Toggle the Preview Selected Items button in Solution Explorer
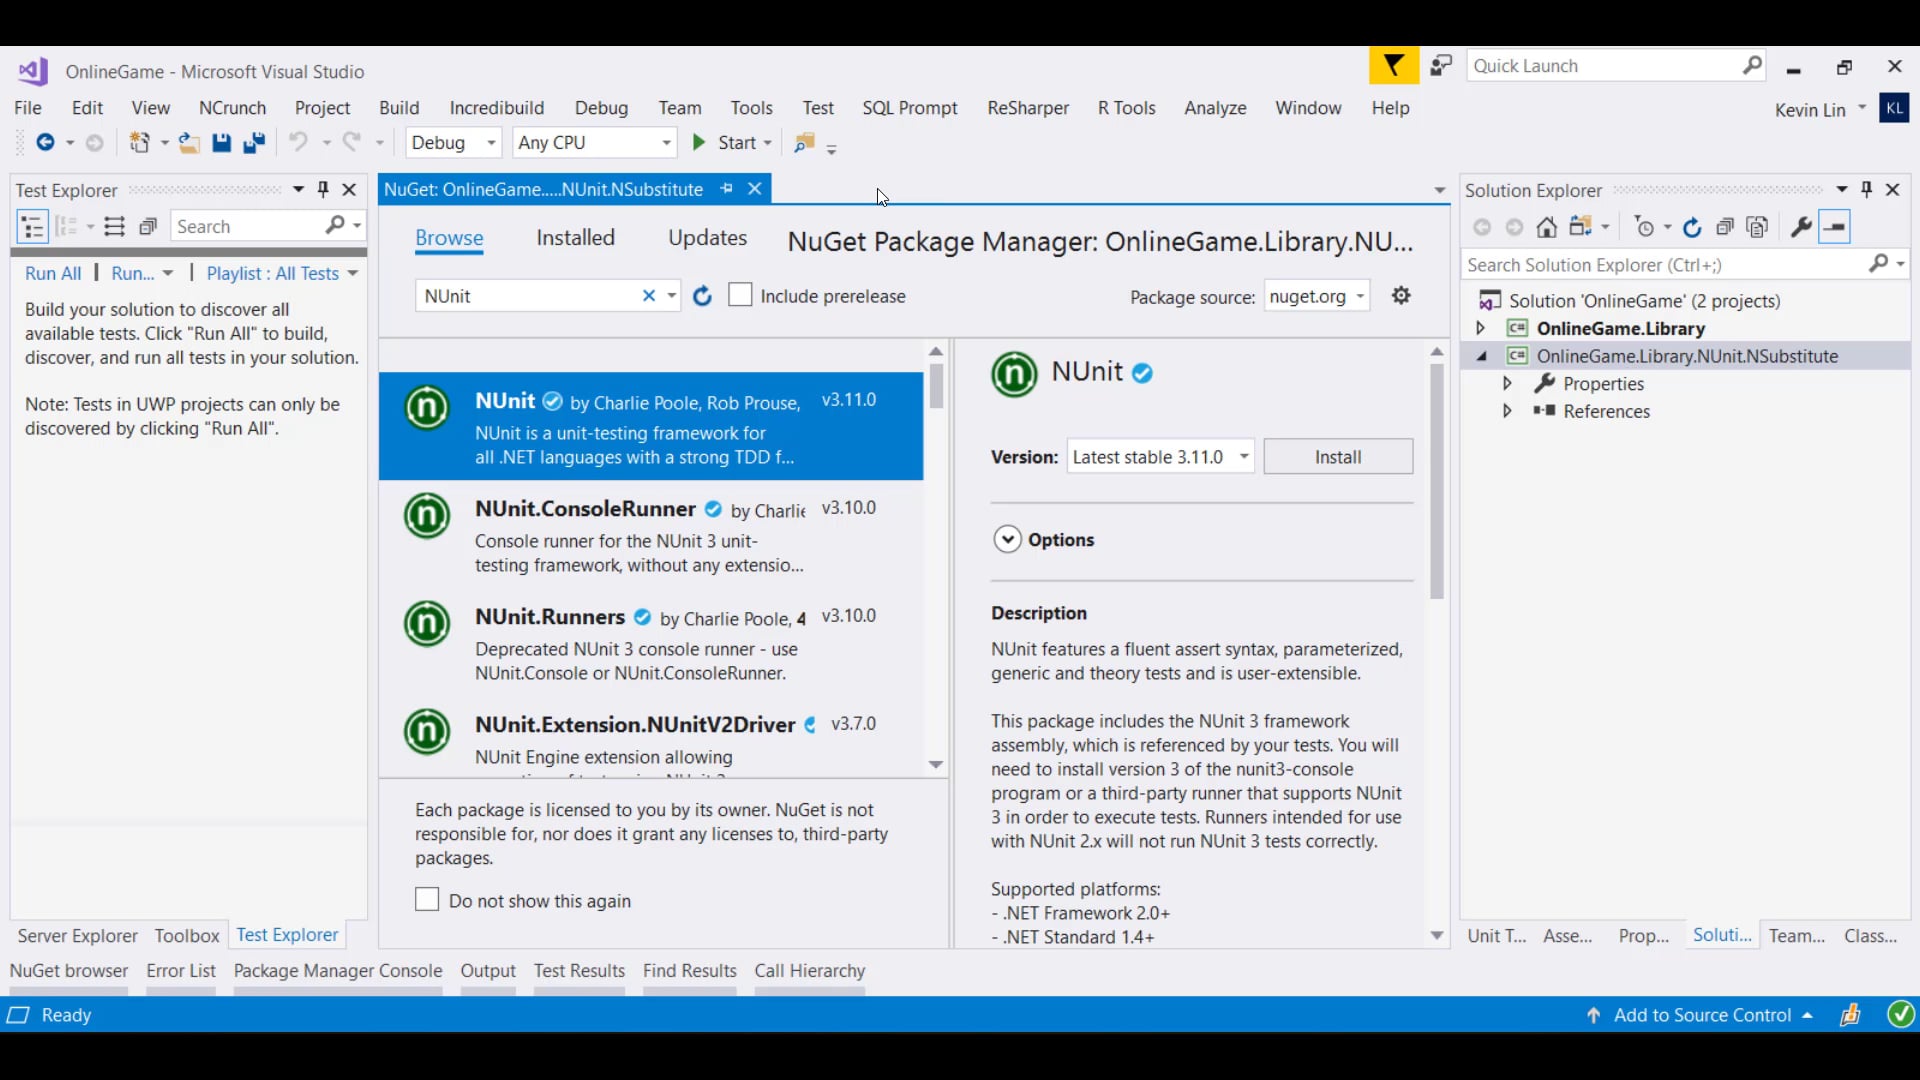This screenshot has height=1080, width=1920. (x=1835, y=227)
